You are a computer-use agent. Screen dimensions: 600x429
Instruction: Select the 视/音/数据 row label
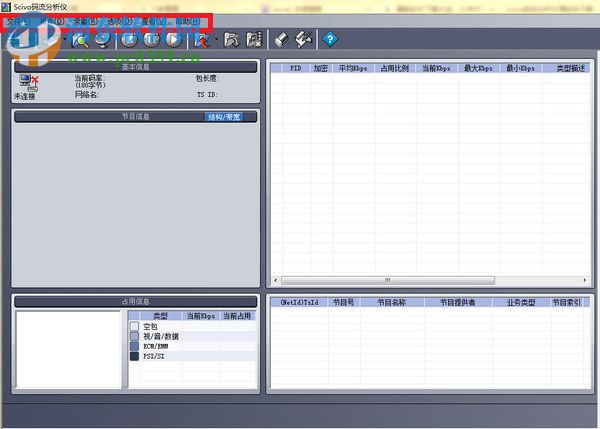(161, 337)
